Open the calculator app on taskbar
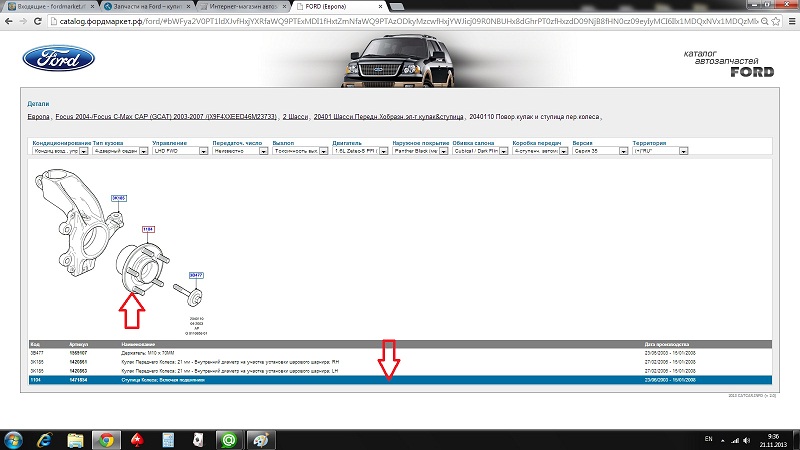 (x=168, y=440)
